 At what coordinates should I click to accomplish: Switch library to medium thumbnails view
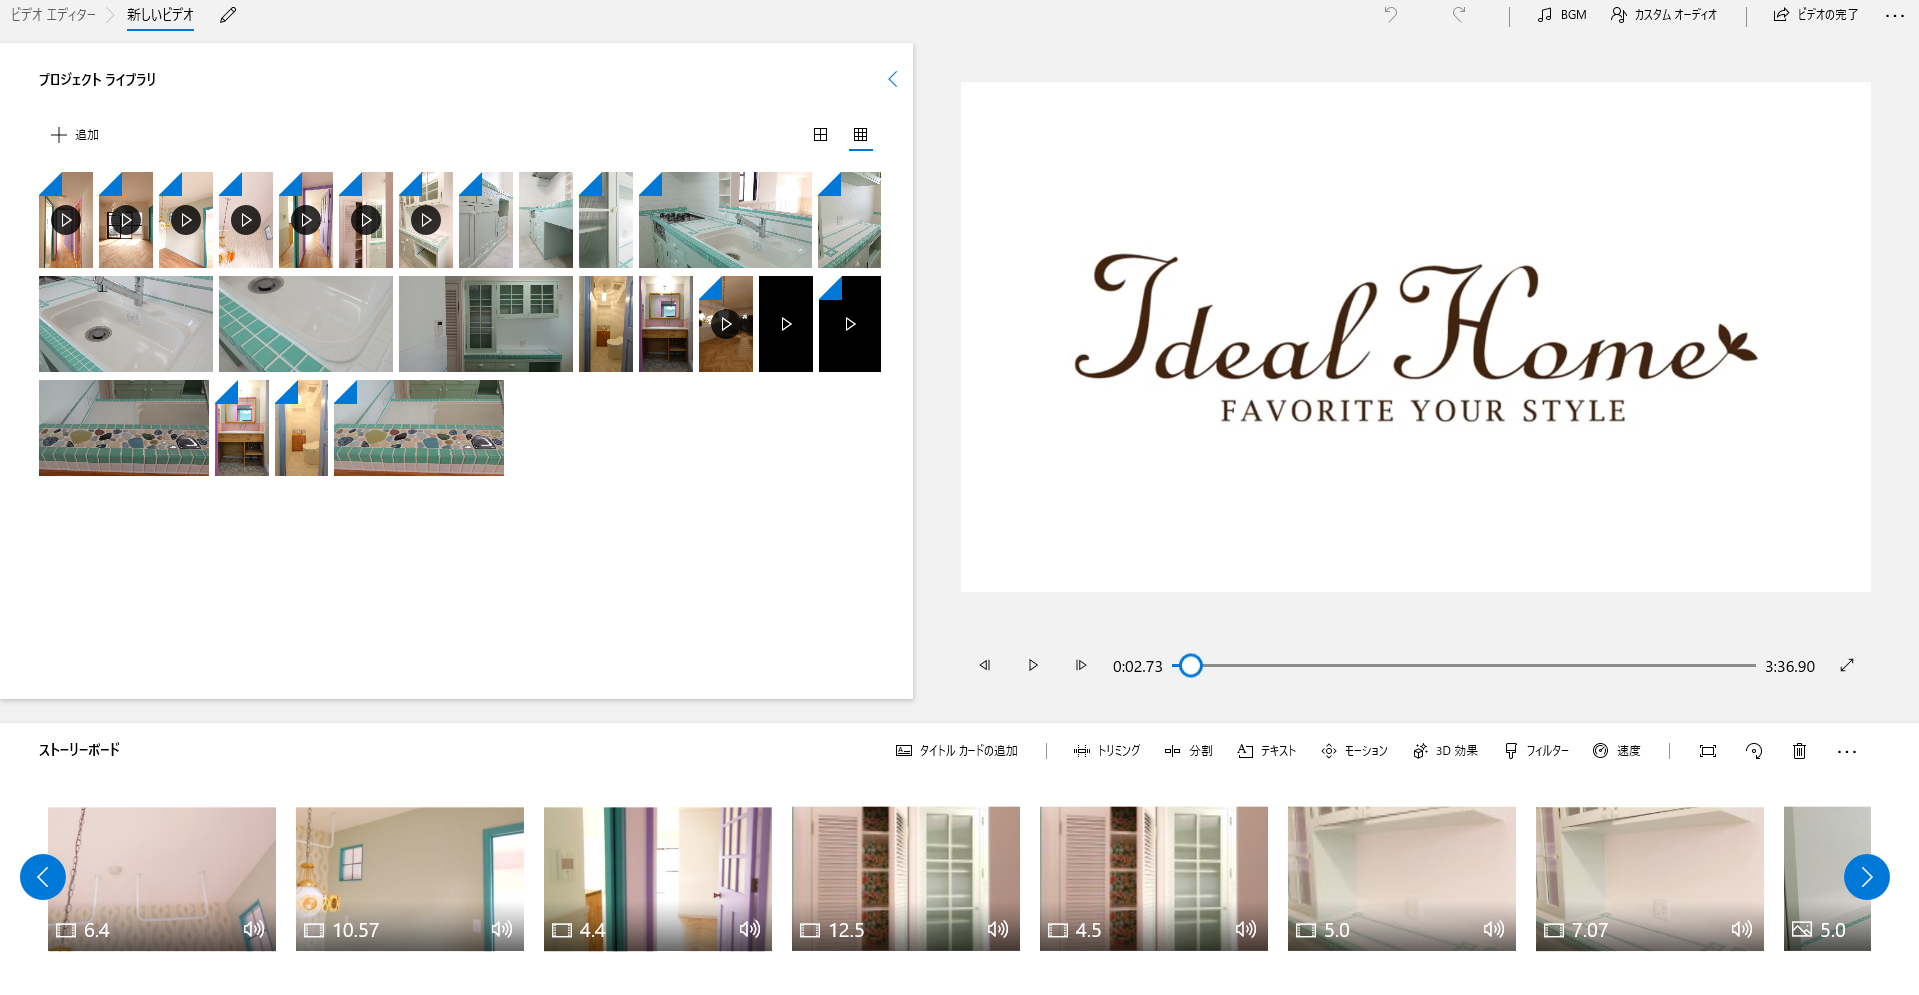tap(820, 135)
